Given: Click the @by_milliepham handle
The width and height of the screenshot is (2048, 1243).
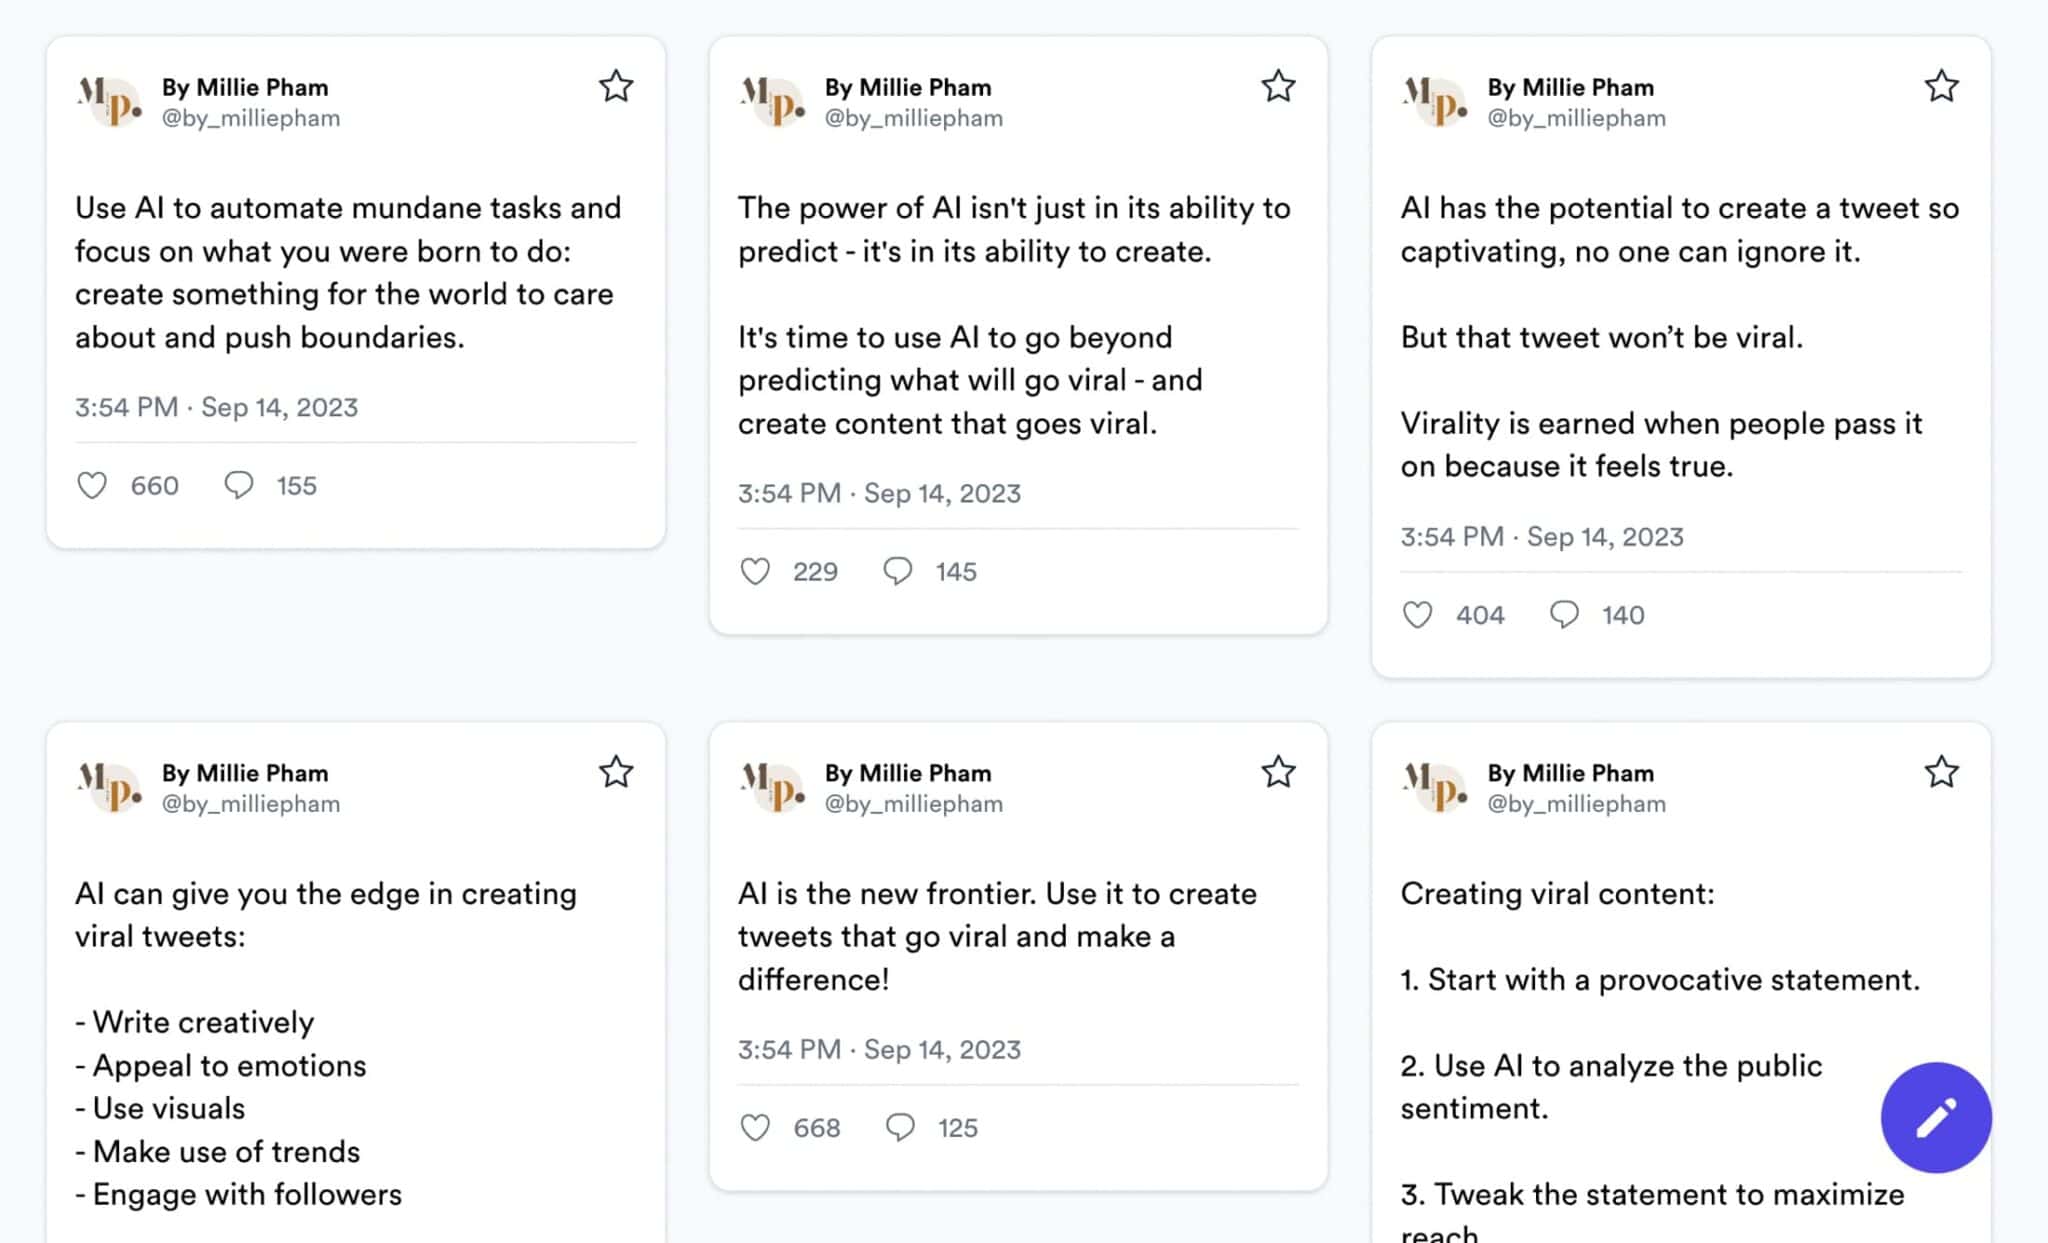Looking at the screenshot, I should click(x=251, y=117).
